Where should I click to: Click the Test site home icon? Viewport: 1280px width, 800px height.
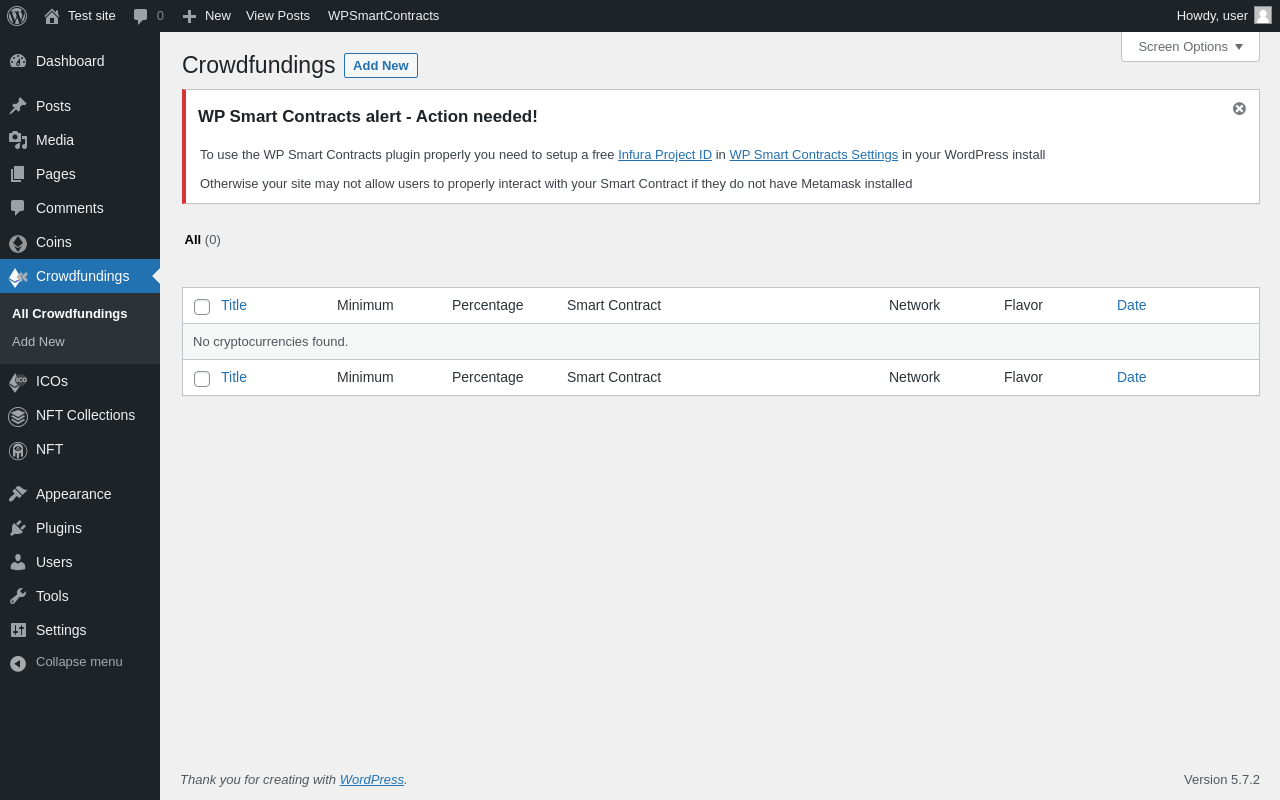(x=52, y=16)
